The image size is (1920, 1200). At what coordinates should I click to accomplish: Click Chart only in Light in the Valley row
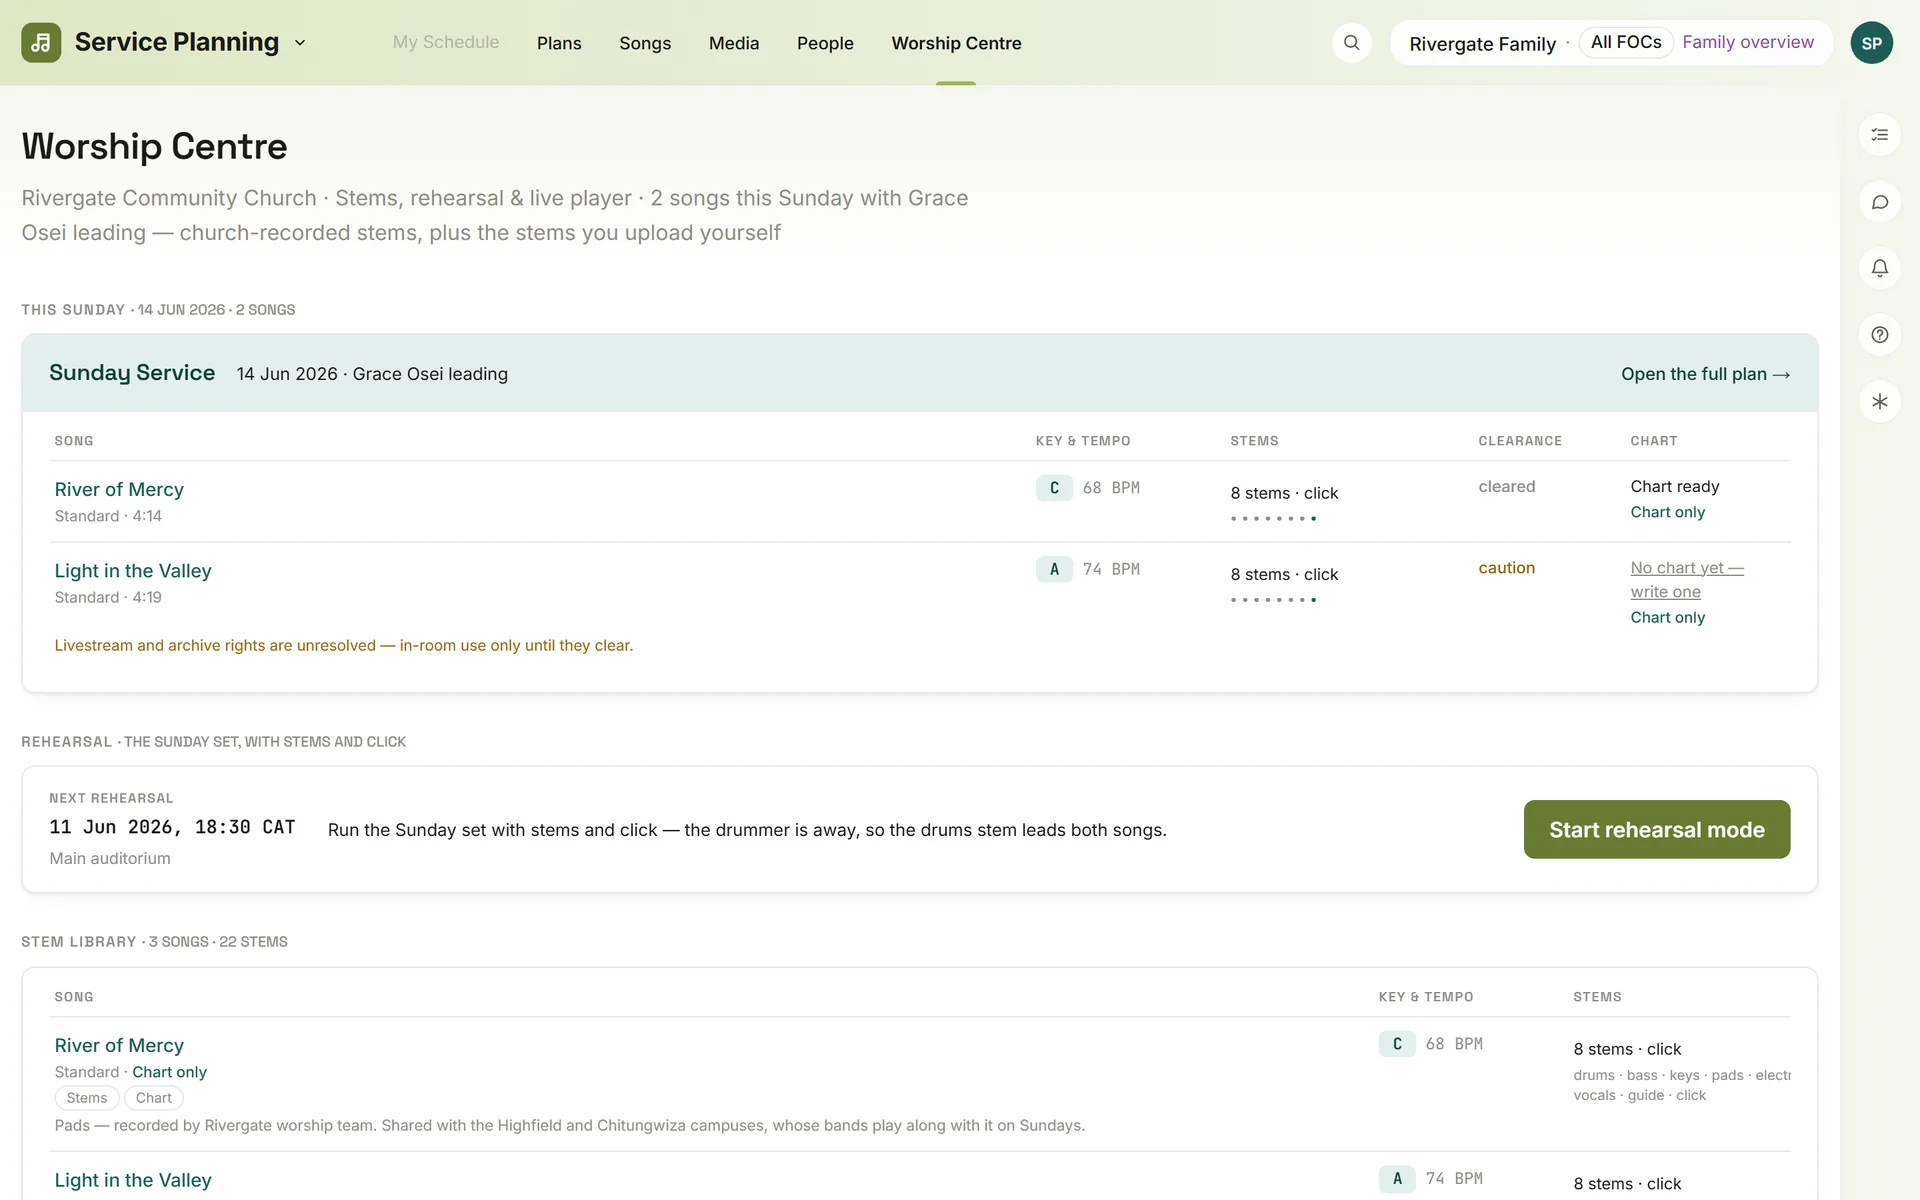point(1667,617)
